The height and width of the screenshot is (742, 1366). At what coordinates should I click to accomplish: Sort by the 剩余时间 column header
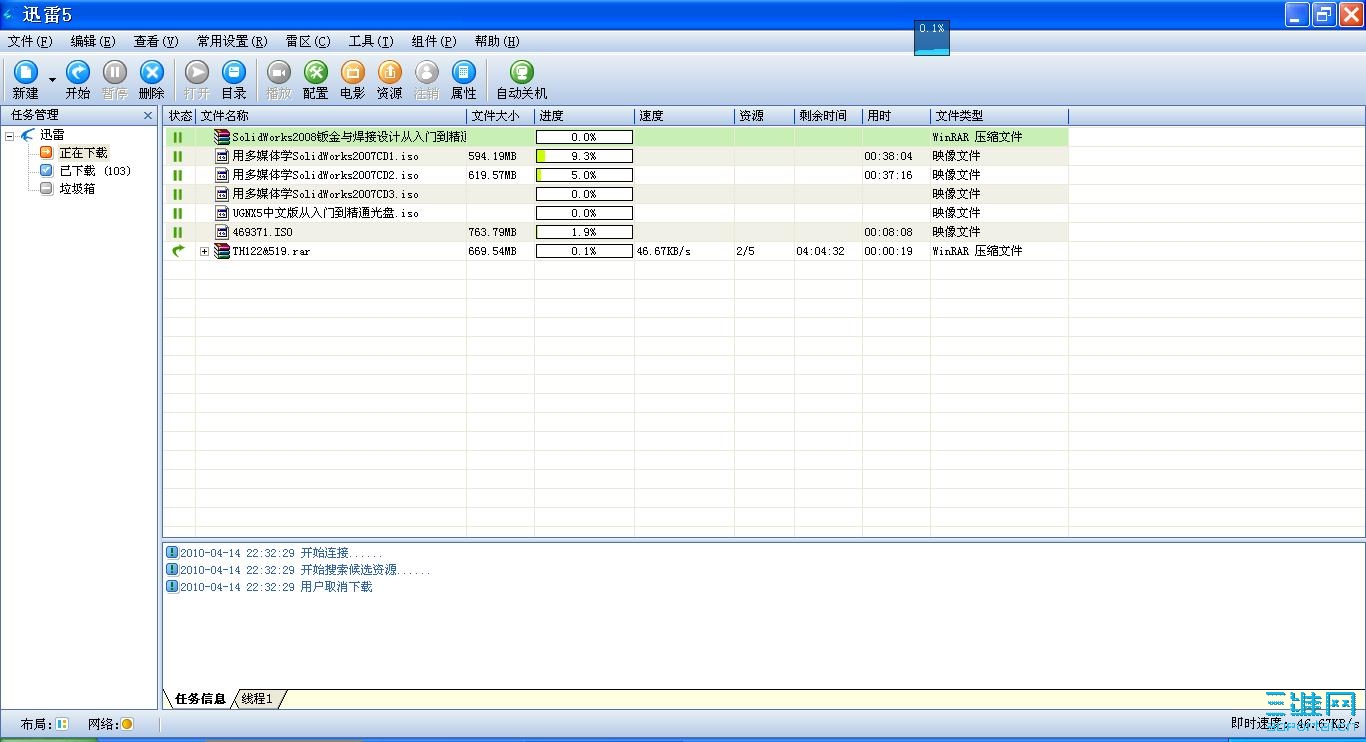pos(828,116)
